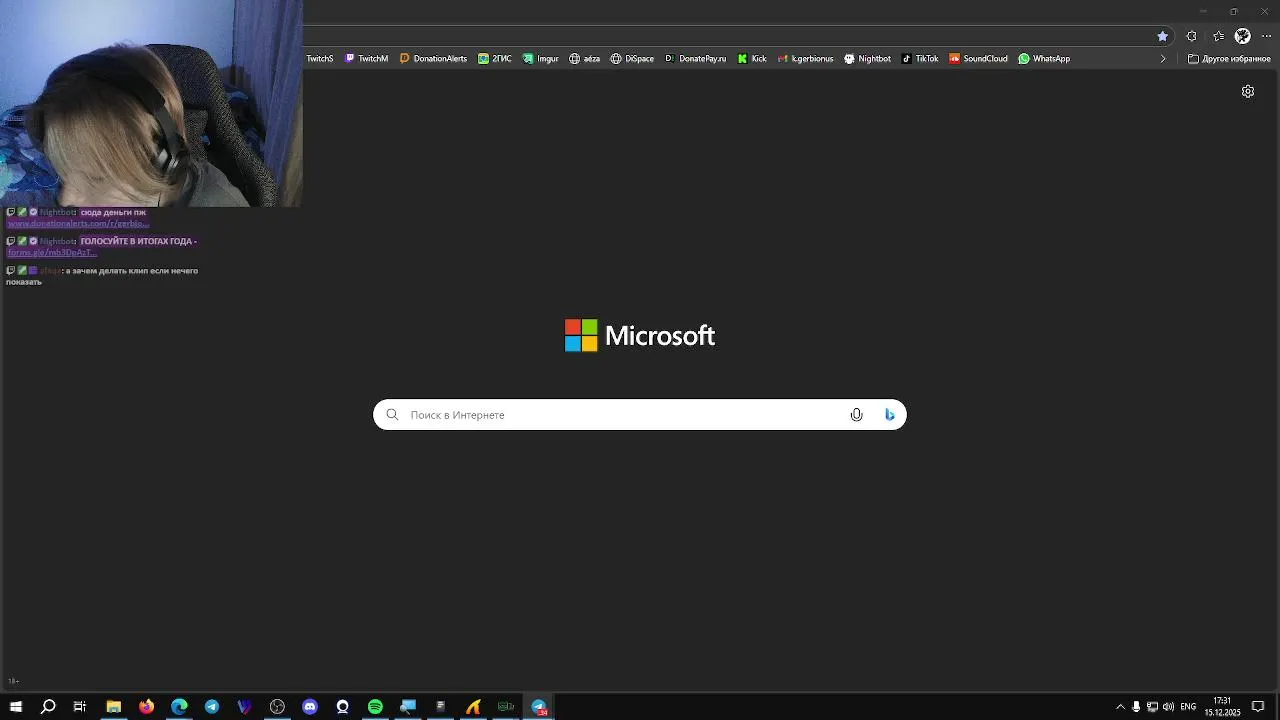Open the 2ГИС bookmark
The image size is (1280, 720).
[x=495, y=59]
